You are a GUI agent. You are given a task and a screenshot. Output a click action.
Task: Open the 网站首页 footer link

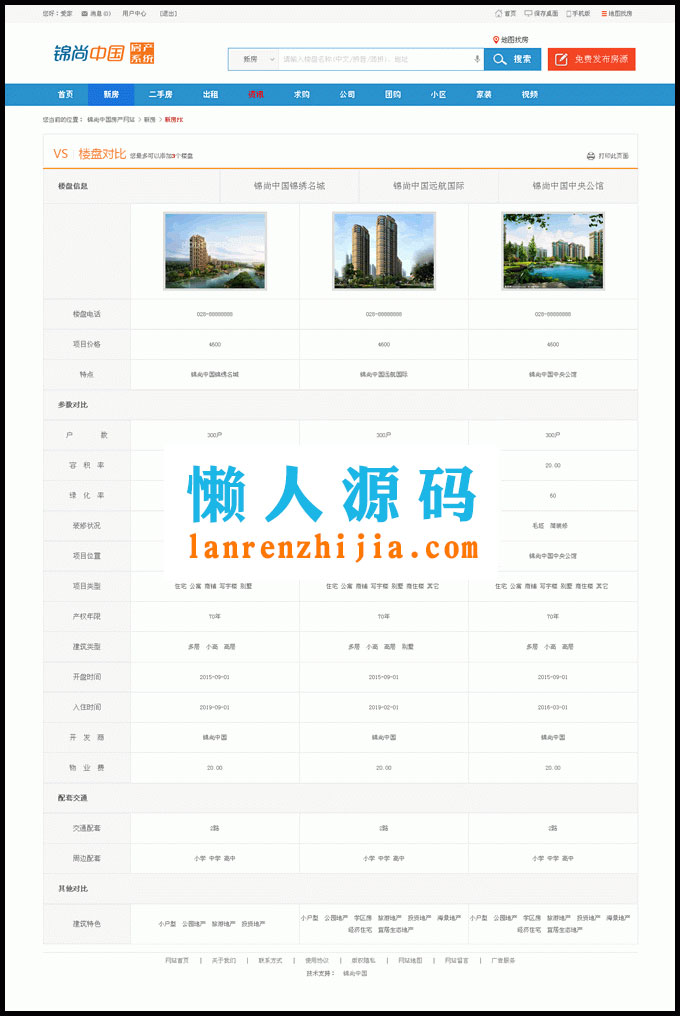click(177, 961)
